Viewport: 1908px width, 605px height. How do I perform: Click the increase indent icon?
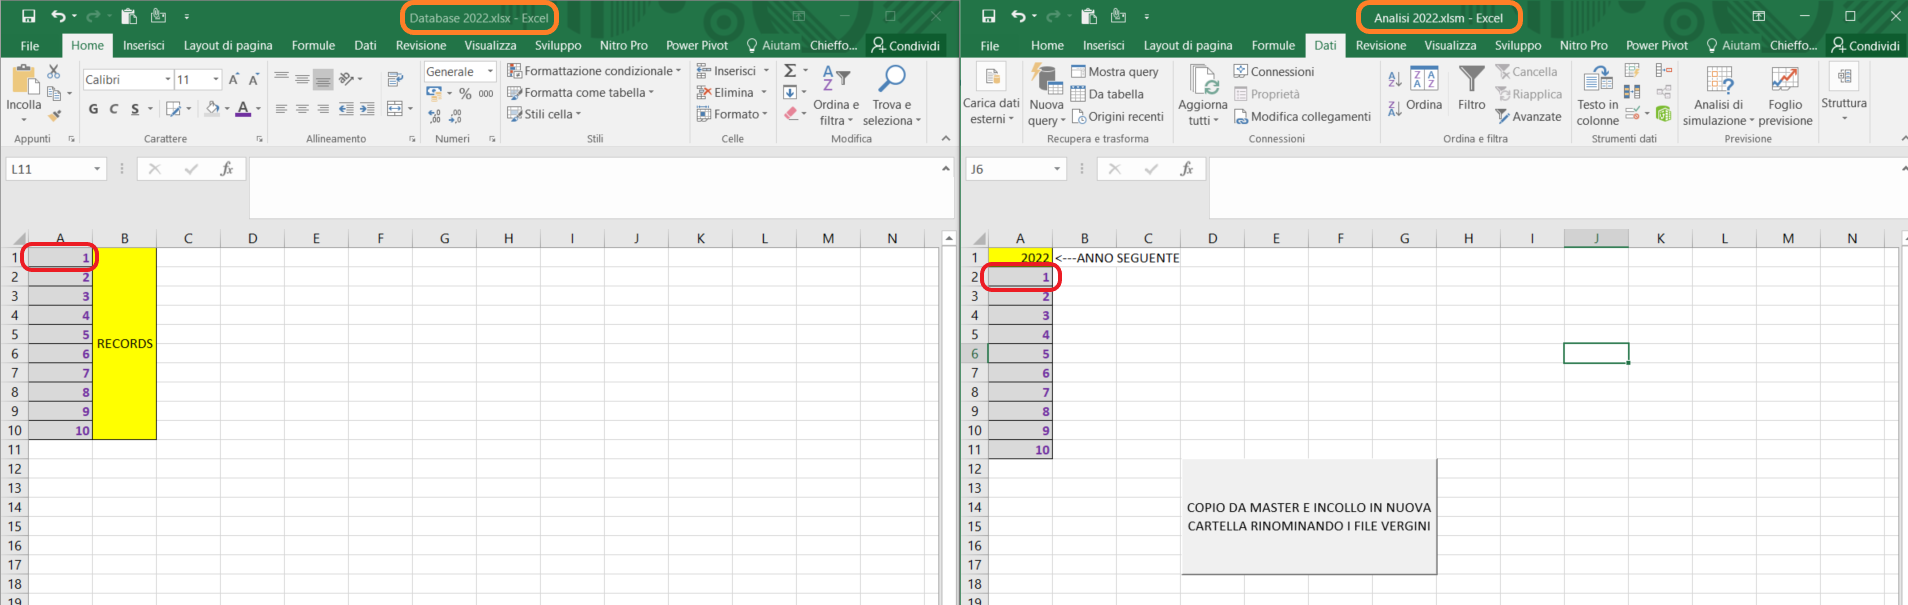coord(367,109)
